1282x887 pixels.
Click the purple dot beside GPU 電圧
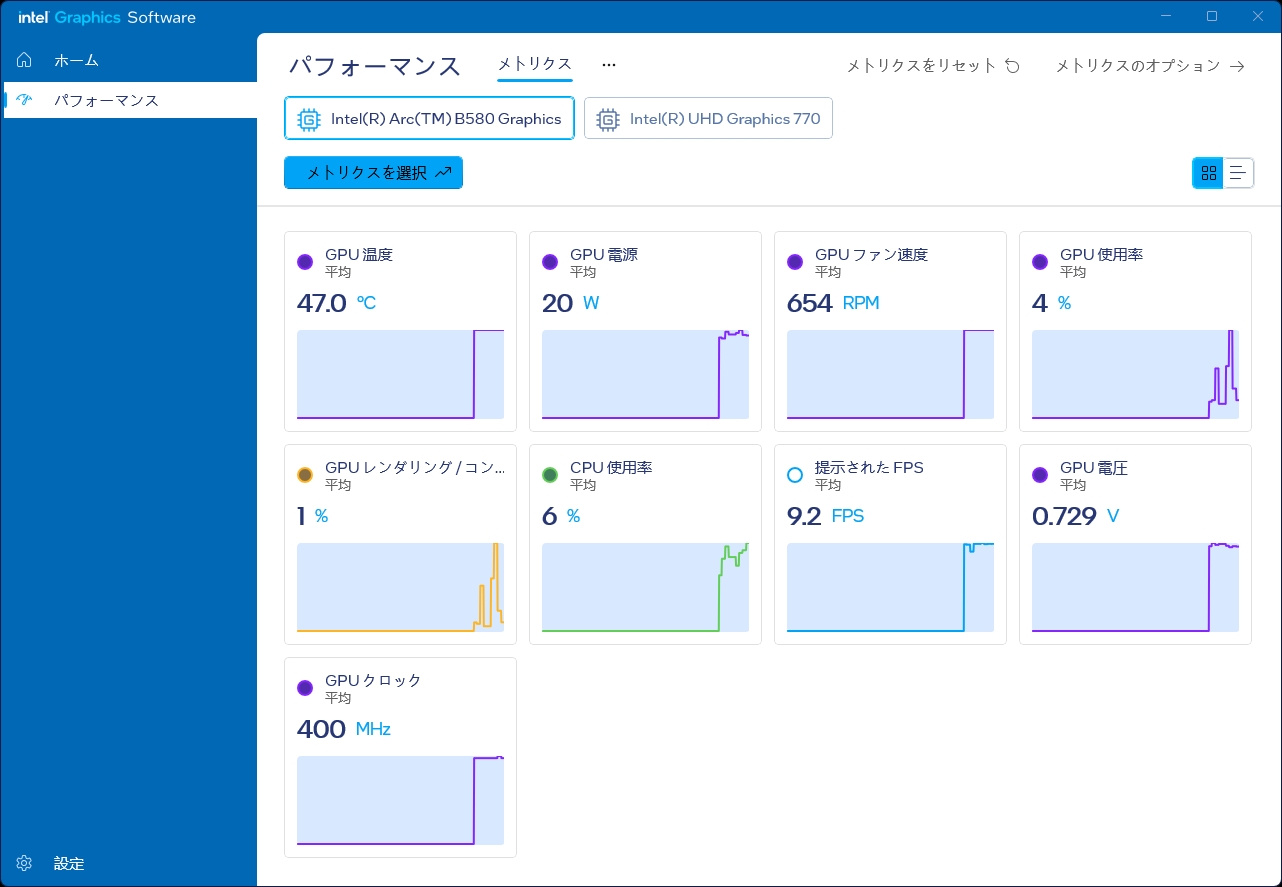(1040, 475)
